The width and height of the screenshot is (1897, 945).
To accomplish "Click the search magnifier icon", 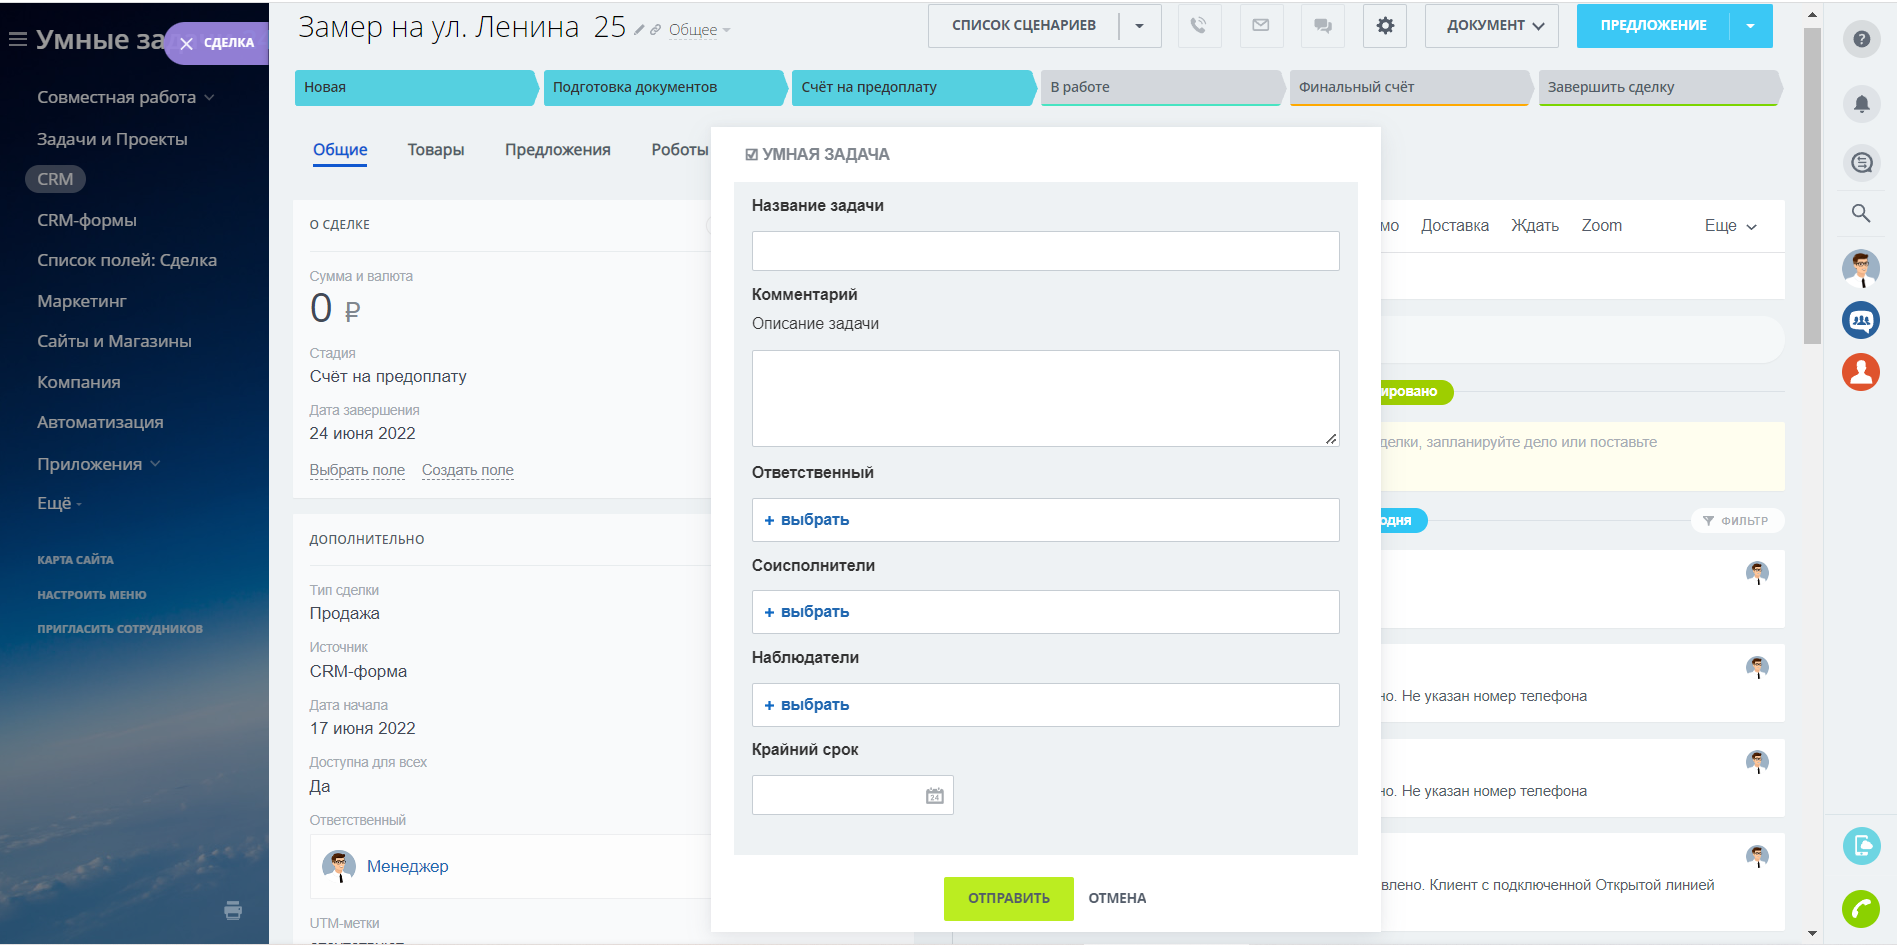I will 1861,213.
